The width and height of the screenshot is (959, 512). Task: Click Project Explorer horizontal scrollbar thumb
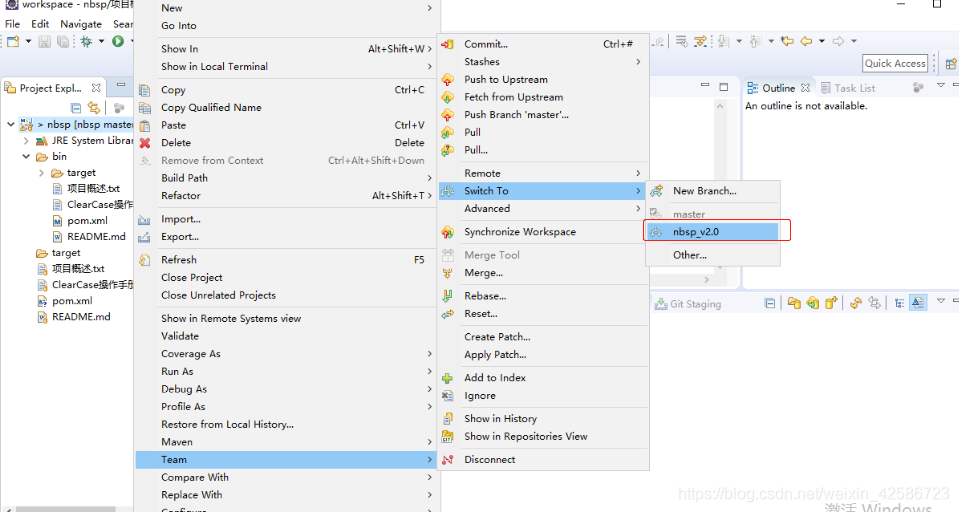pyautogui.click(x=65, y=509)
